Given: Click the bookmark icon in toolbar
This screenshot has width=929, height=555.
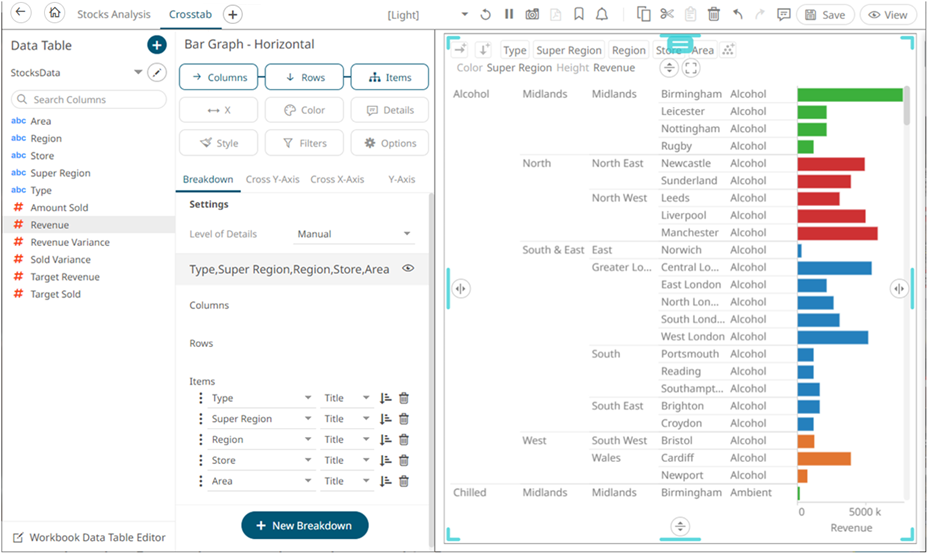Looking at the screenshot, I should [x=579, y=14].
